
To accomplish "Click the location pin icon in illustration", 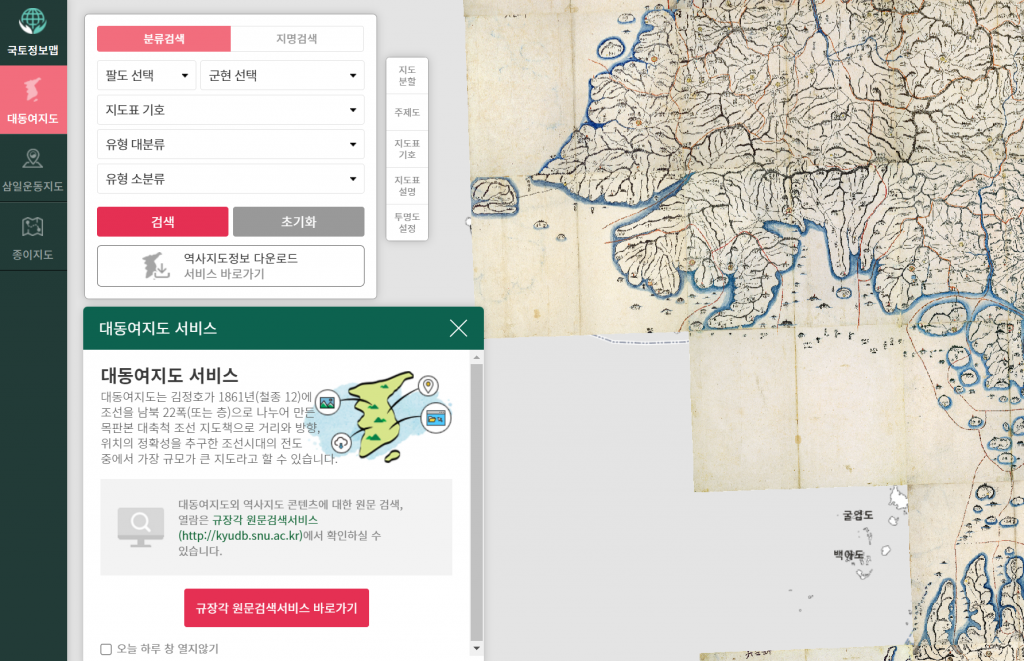I will tap(428, 385).
